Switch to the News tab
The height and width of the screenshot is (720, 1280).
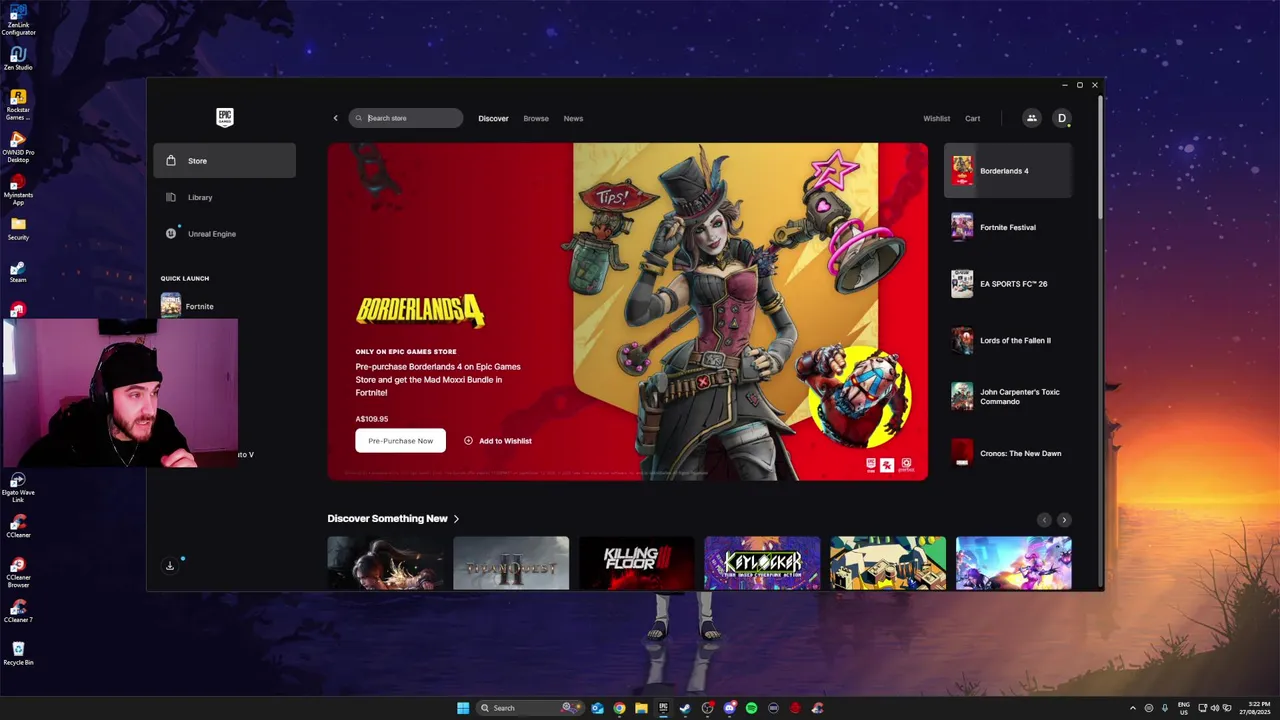pyautogui.click(x=573, y=118)
